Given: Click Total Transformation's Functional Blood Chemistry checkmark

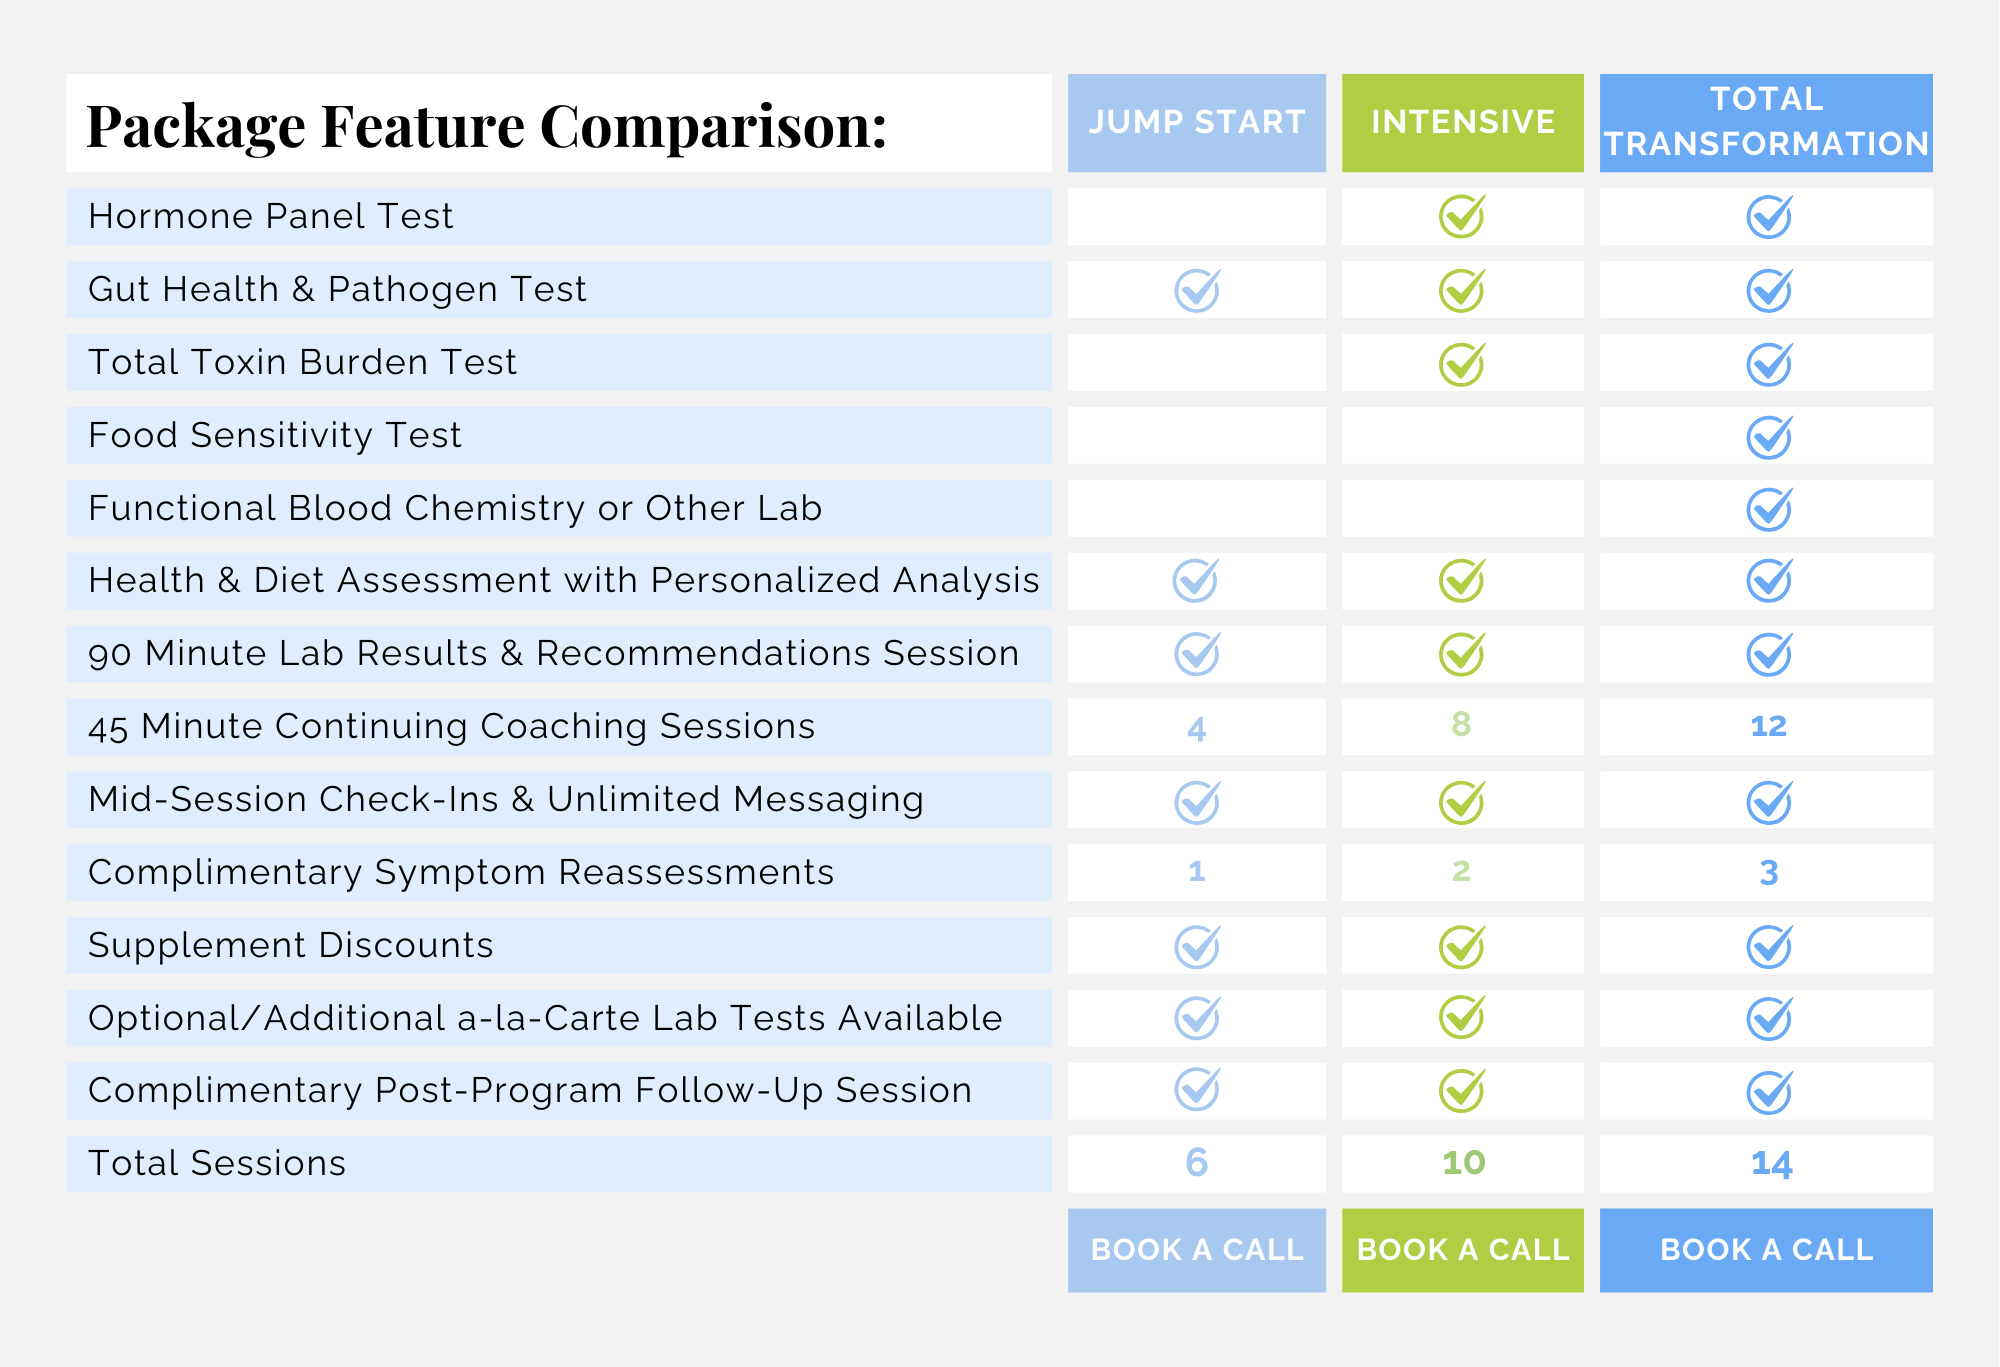Looking at the screenshot, I should tap(1768, 510).
